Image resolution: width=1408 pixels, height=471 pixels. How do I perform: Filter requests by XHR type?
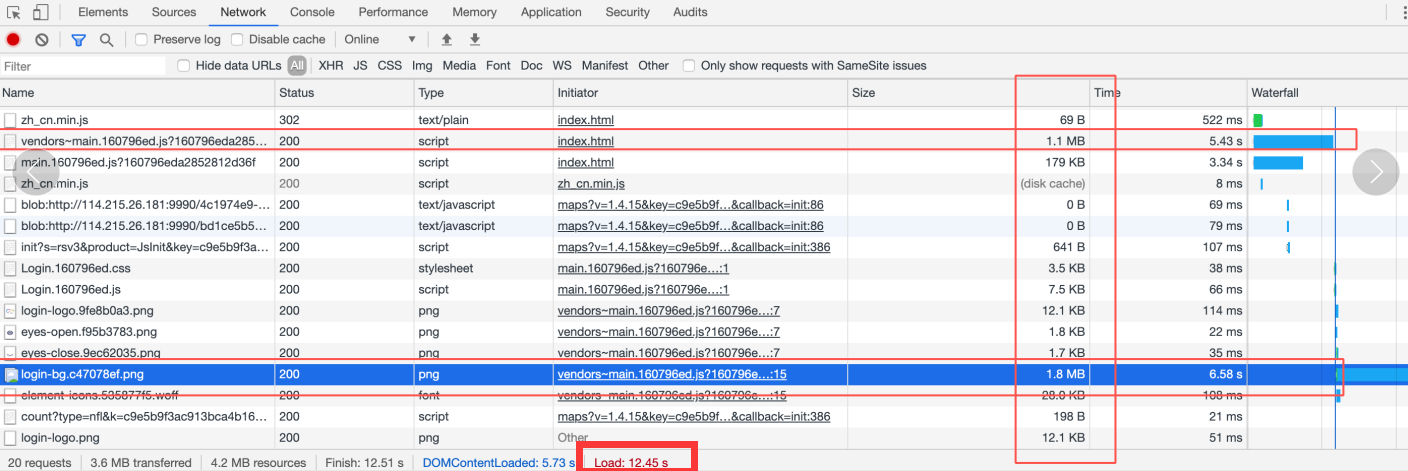click(x=330, y=66)
